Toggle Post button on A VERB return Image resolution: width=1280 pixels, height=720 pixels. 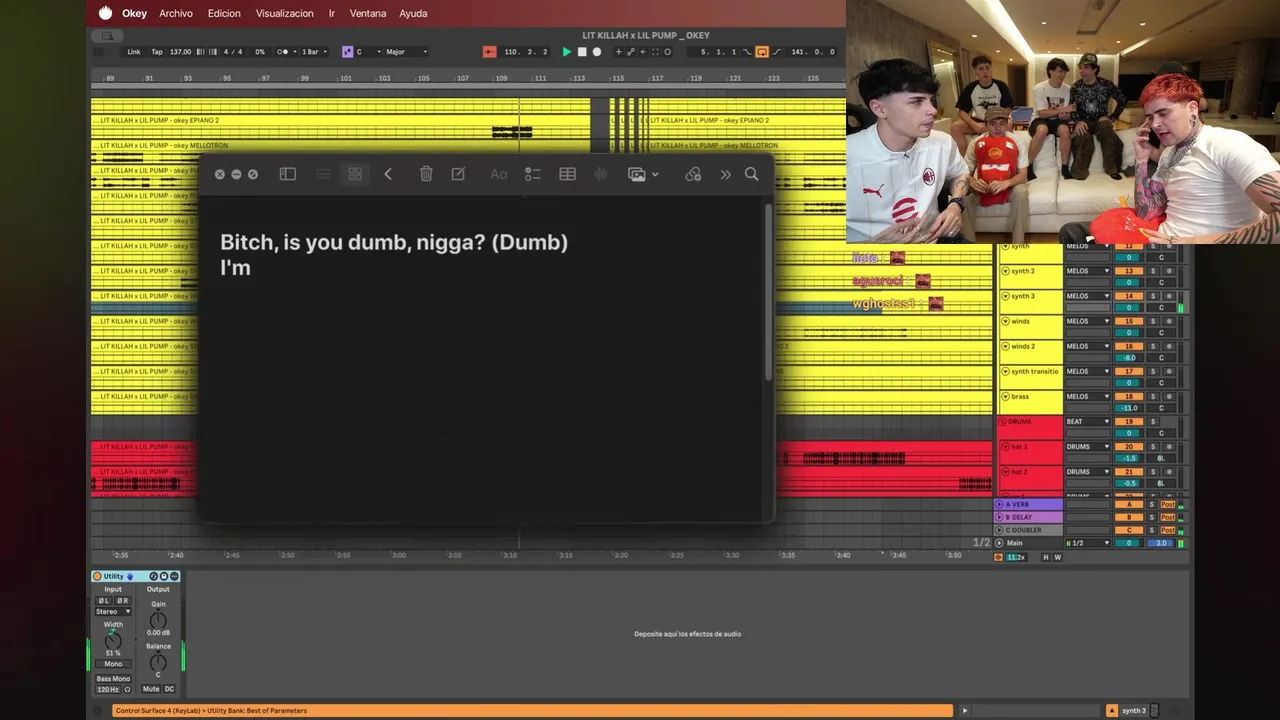(x=1168, y=504)
